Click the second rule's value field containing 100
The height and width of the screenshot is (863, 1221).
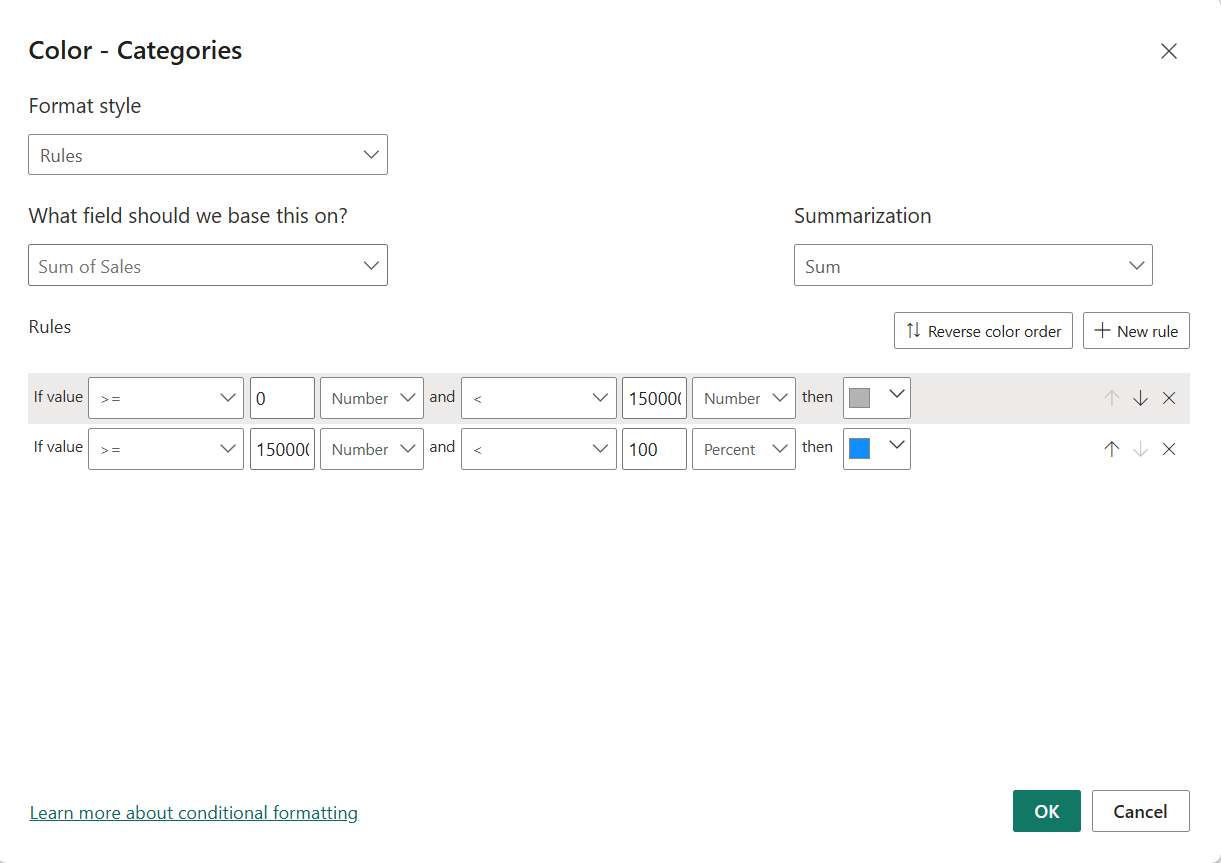[654, 449]
